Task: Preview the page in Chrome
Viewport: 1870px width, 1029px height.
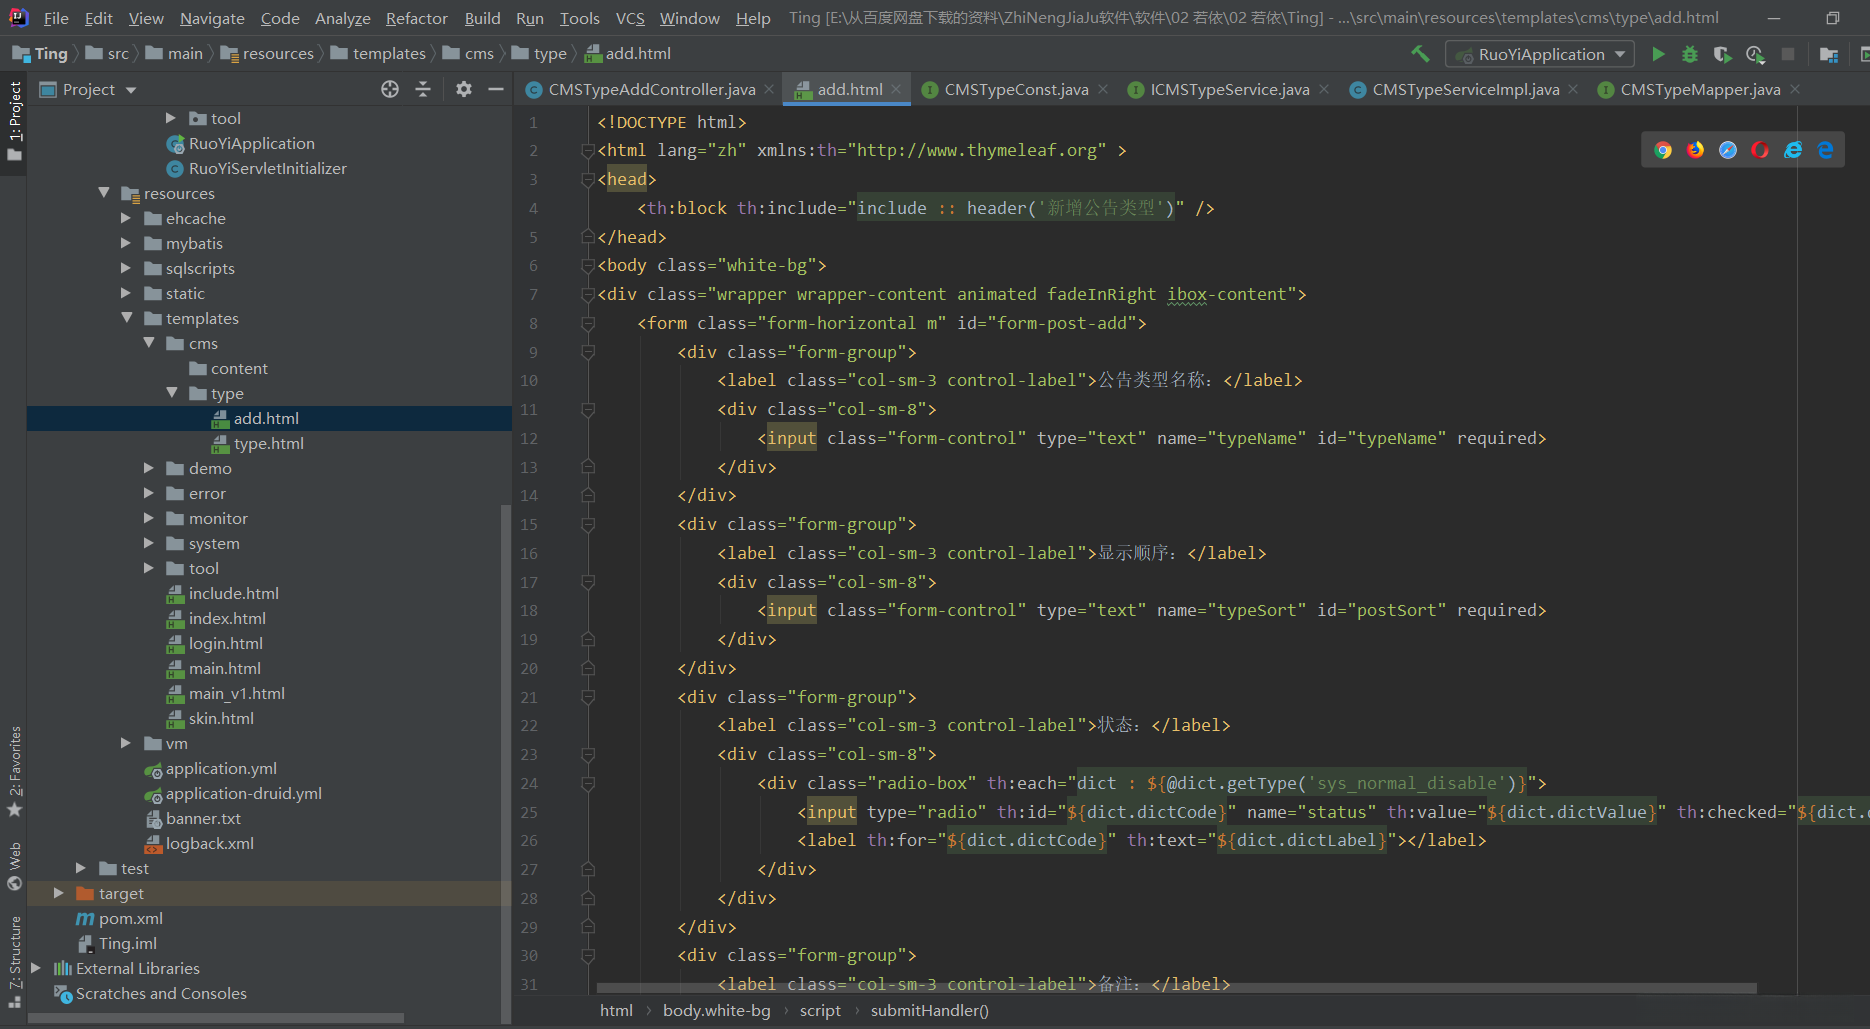Action: pos(1663,150)
